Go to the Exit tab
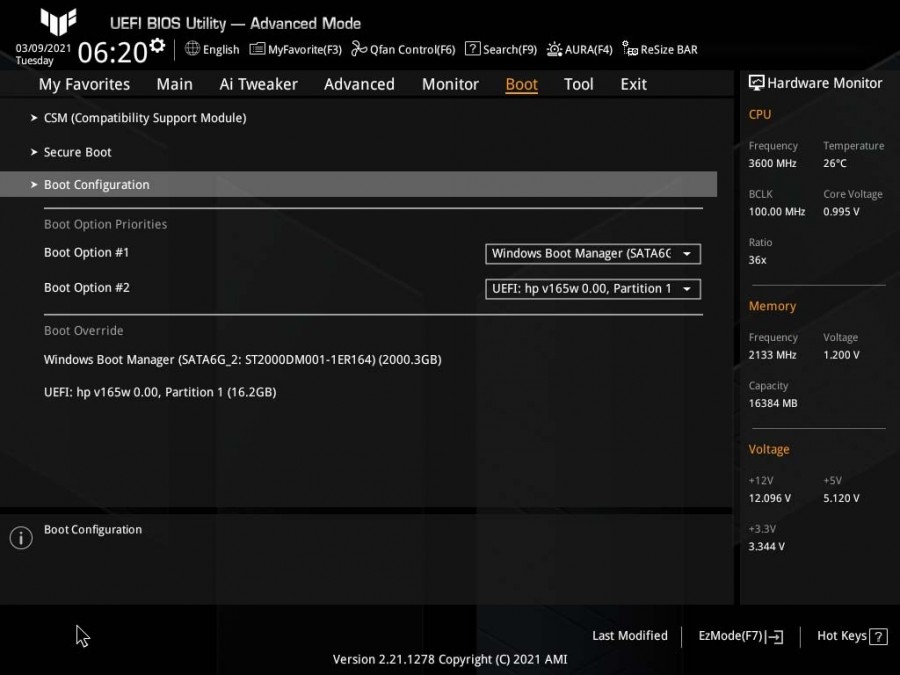 click(x=634, y=84)
